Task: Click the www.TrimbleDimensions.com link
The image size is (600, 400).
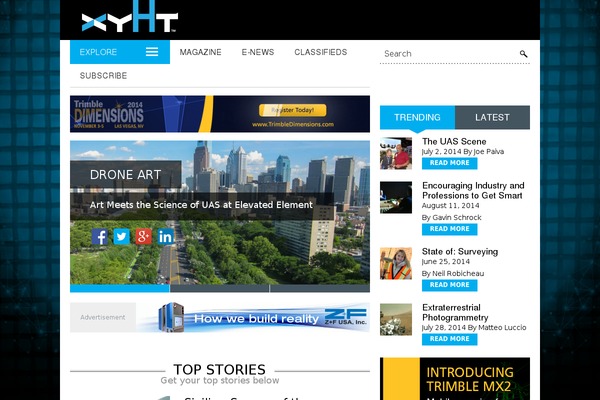Action: [293, 124]
